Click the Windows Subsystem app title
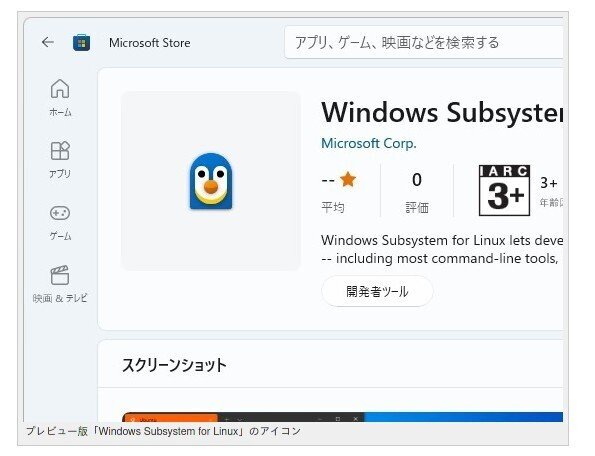The image size is (595, 456). [442, 113]
